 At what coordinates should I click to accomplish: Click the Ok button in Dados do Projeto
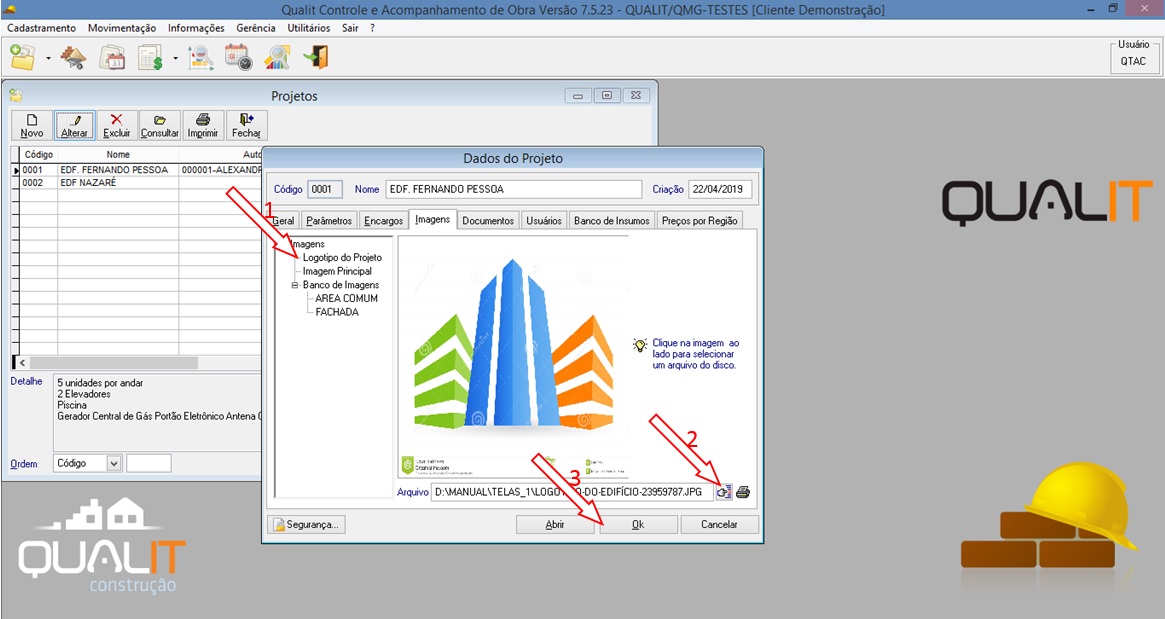[x=638, y=525]
